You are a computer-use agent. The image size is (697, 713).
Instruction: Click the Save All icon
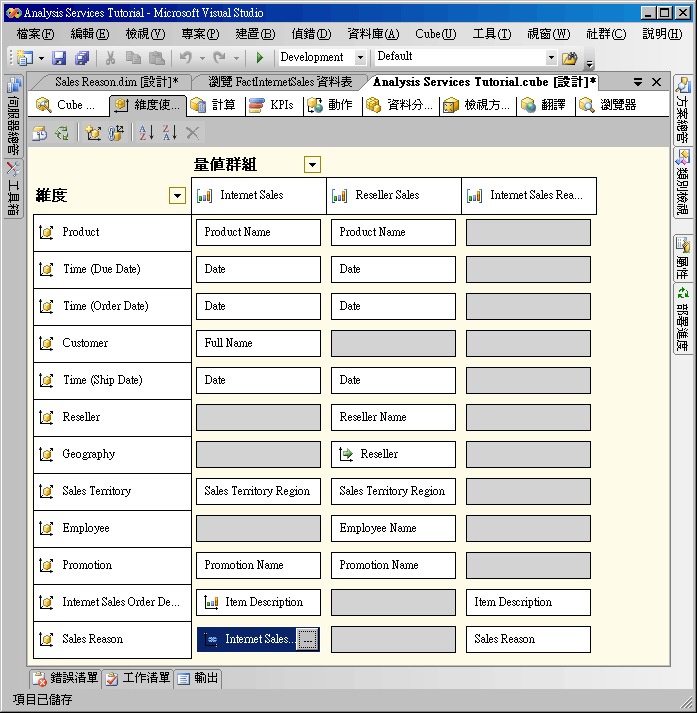coord(82,58)
